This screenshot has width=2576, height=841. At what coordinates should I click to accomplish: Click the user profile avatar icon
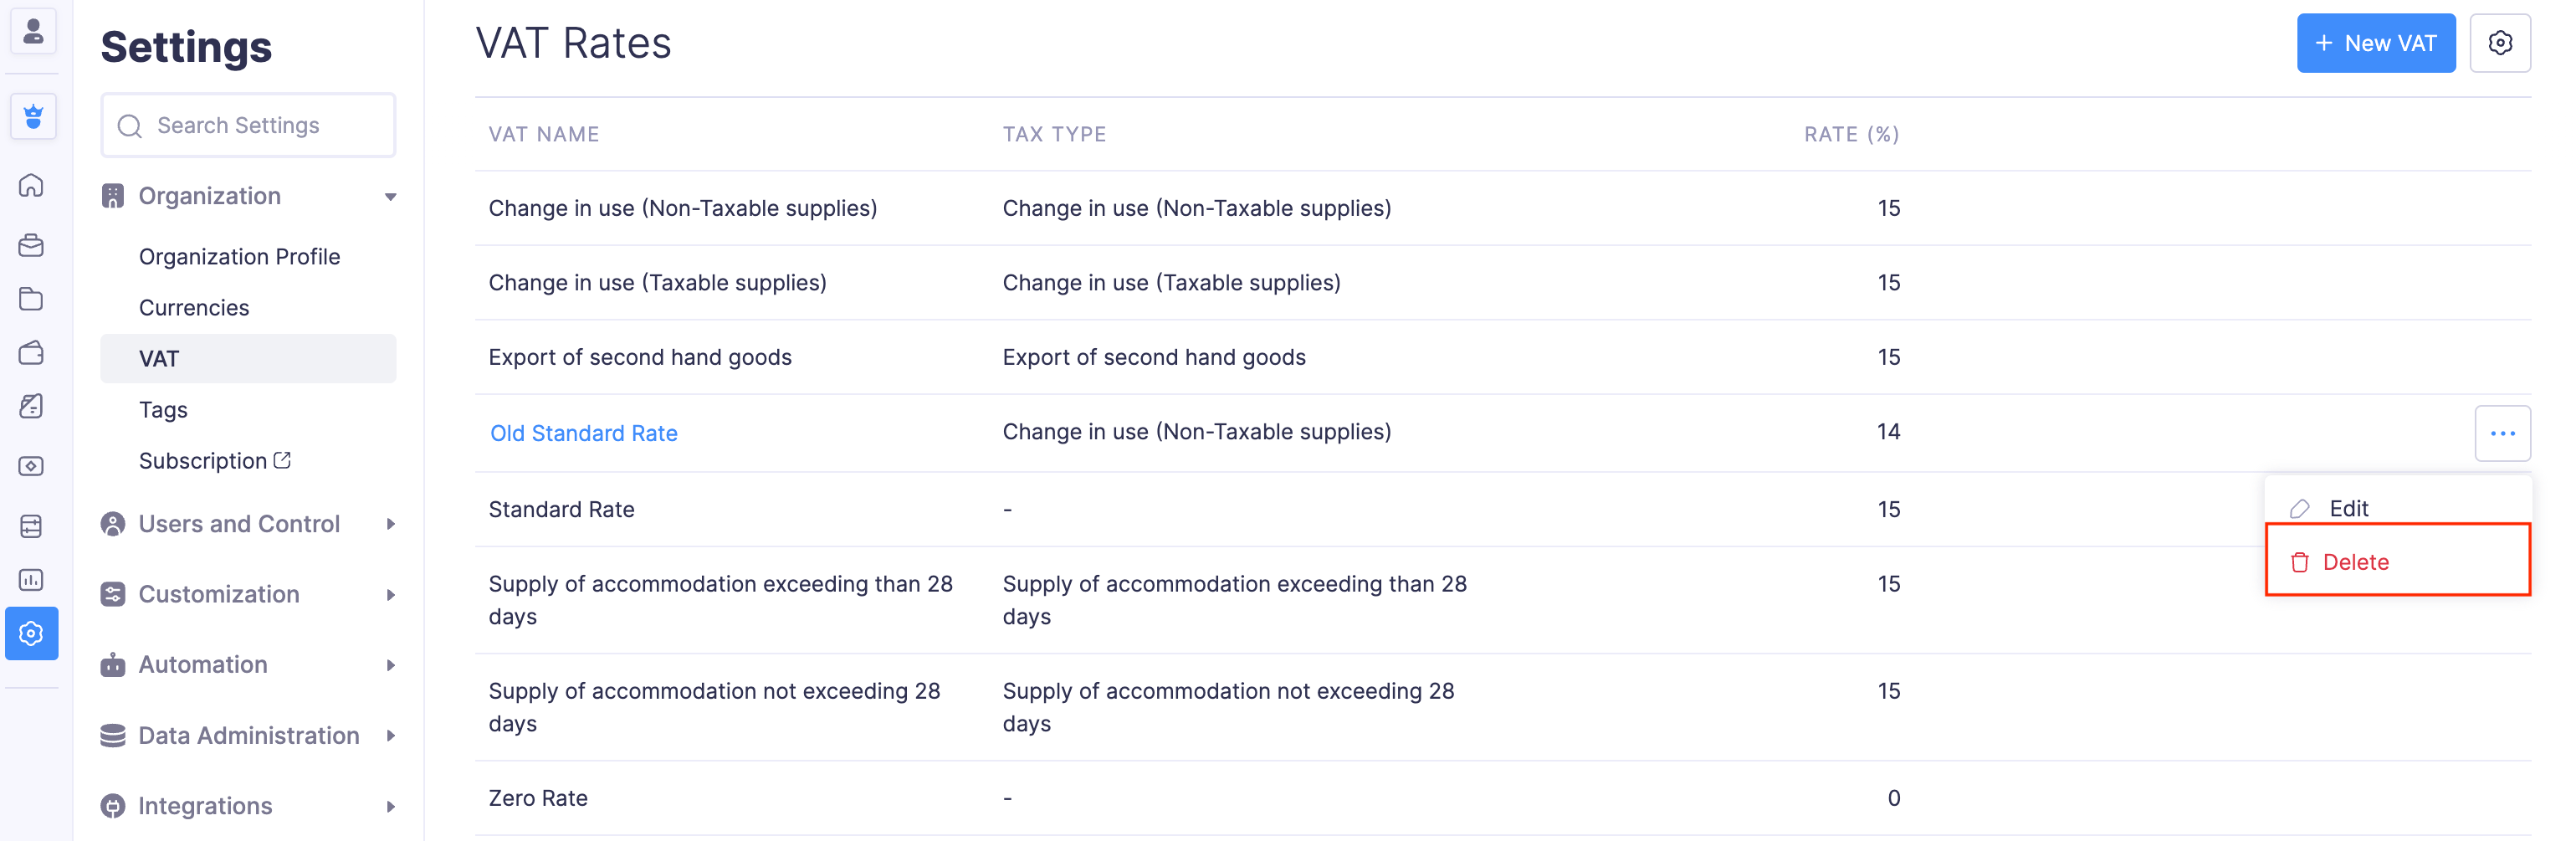[33, 31]
